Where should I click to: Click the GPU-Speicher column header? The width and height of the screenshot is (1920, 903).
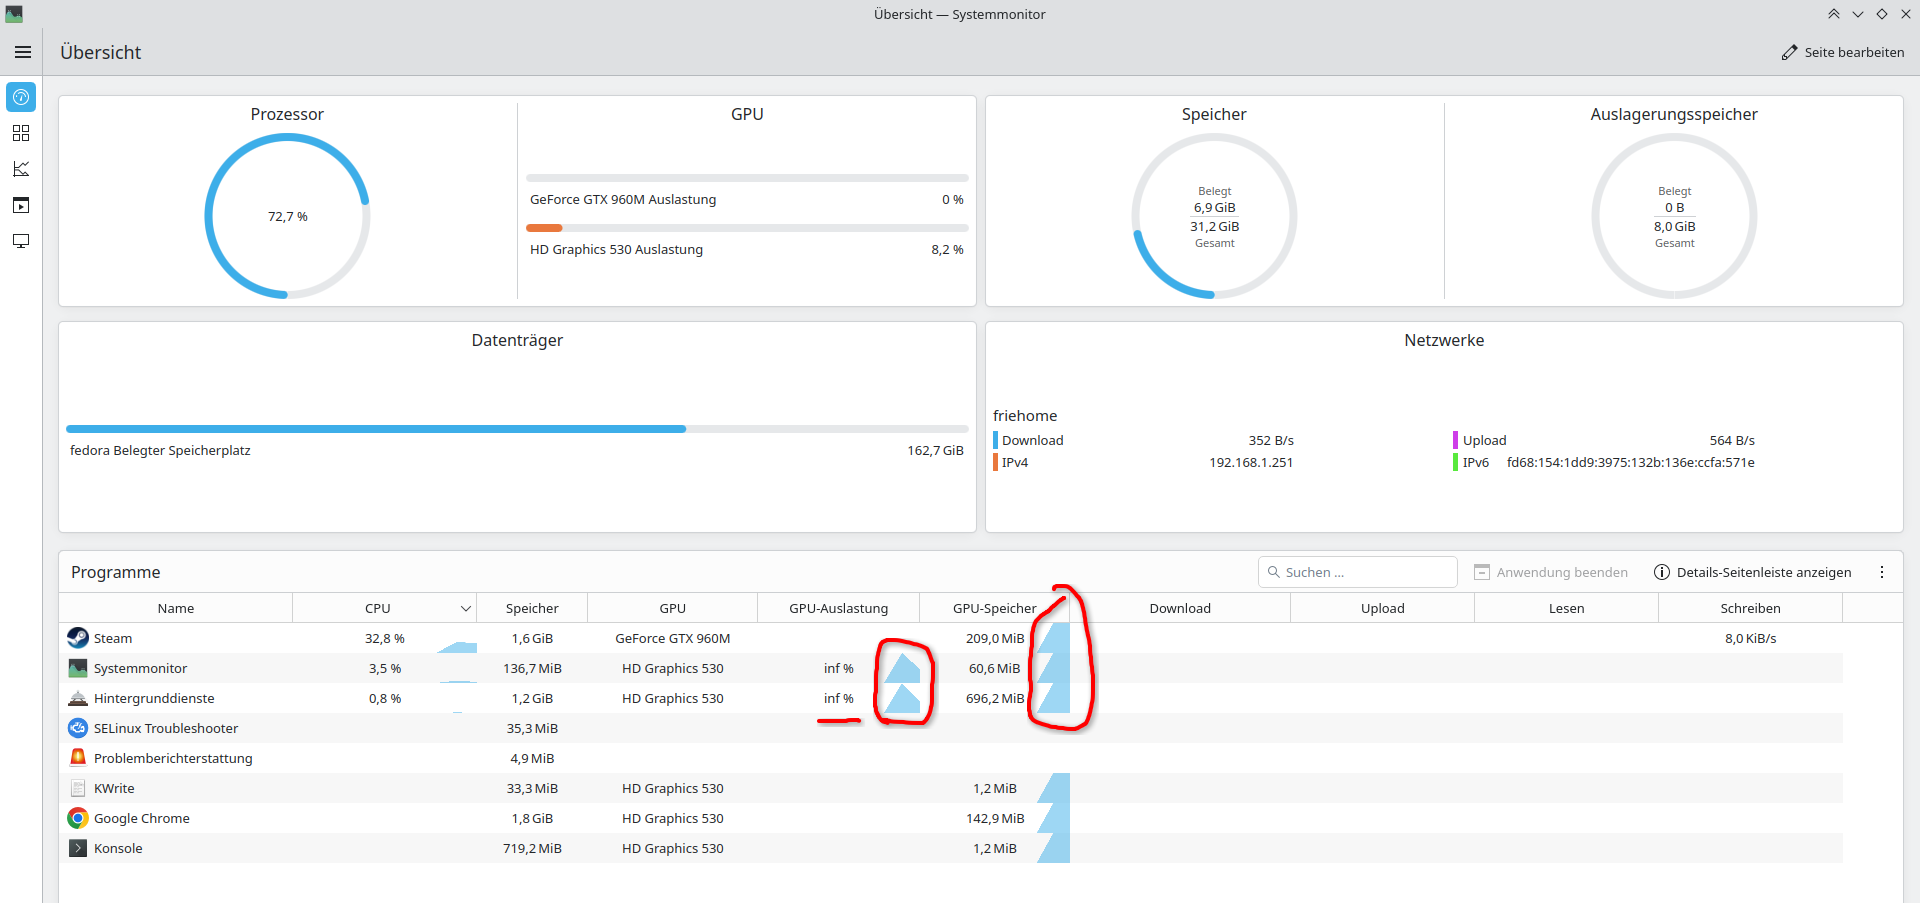[x=996, y=607]
